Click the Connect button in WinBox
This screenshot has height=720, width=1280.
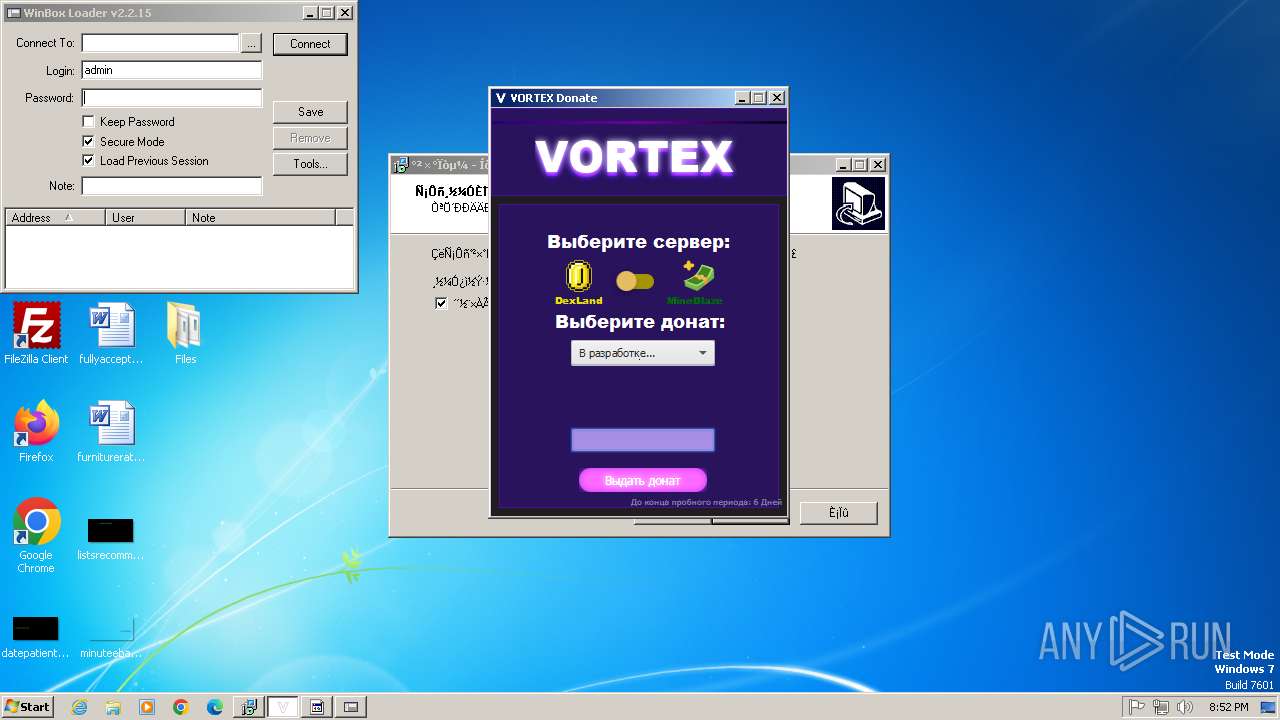310,44
